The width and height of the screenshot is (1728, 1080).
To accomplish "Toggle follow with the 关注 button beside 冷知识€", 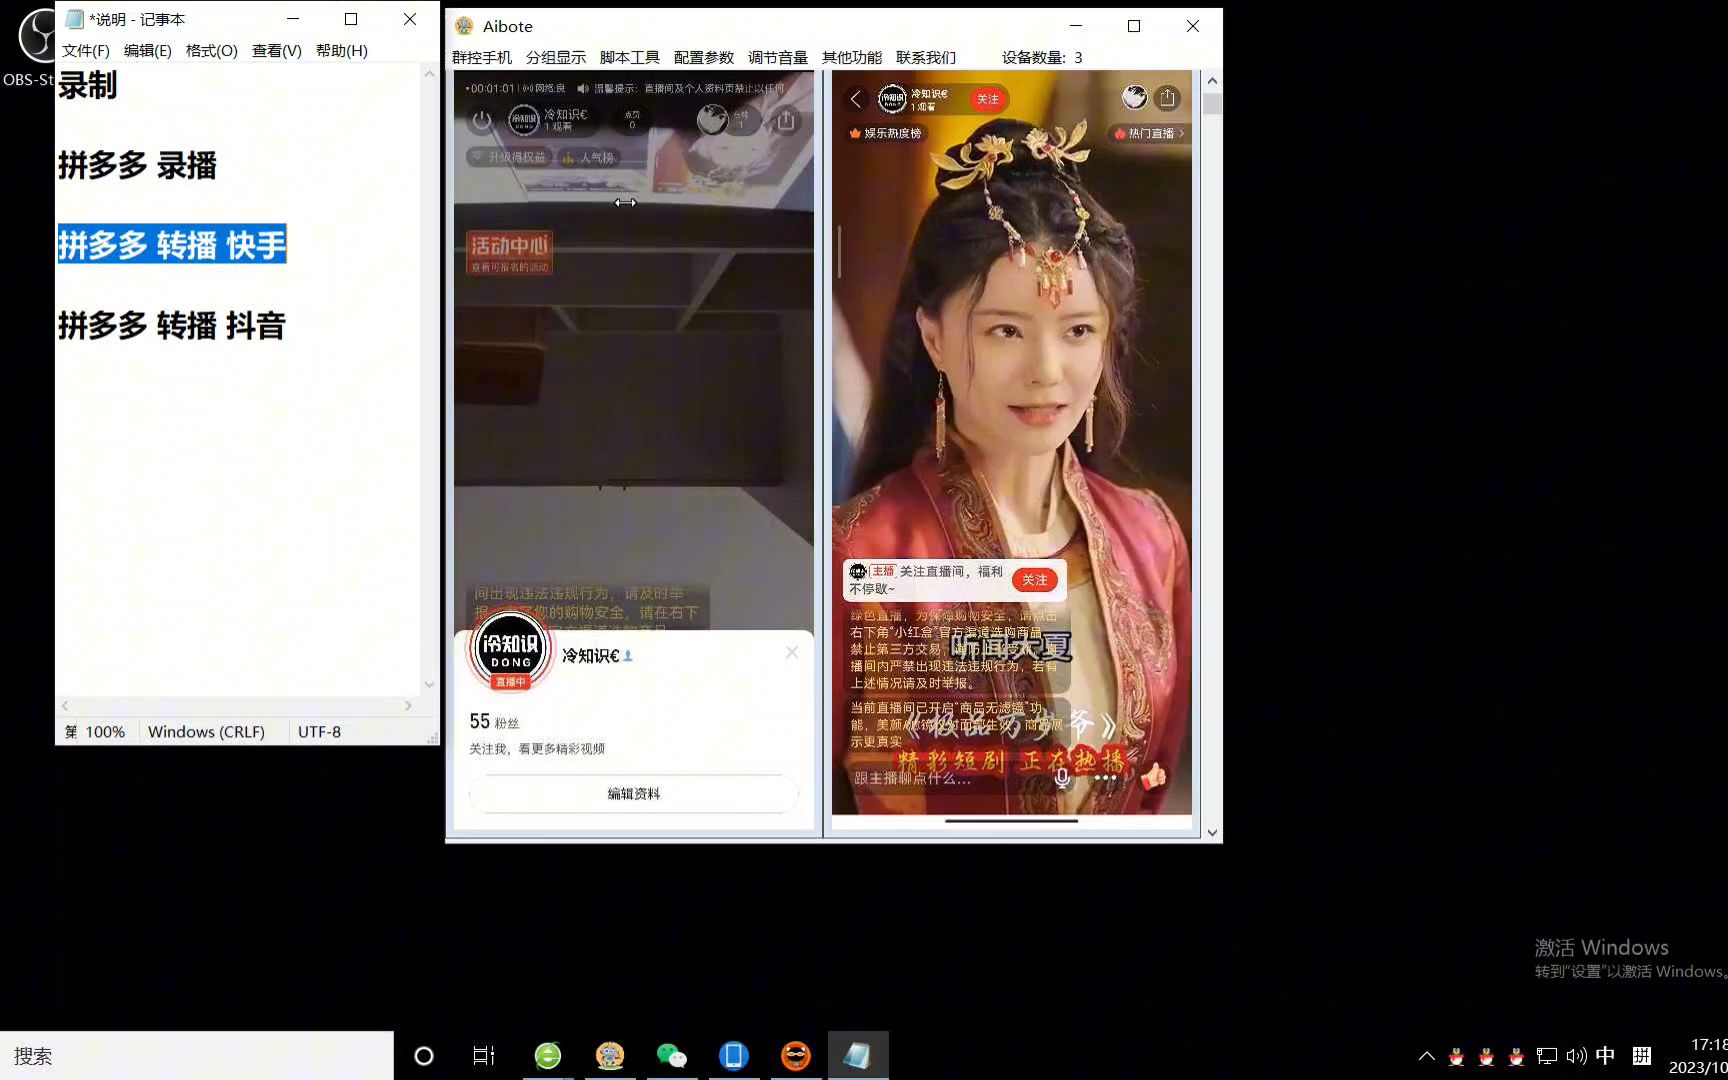I will coord(987,99).
